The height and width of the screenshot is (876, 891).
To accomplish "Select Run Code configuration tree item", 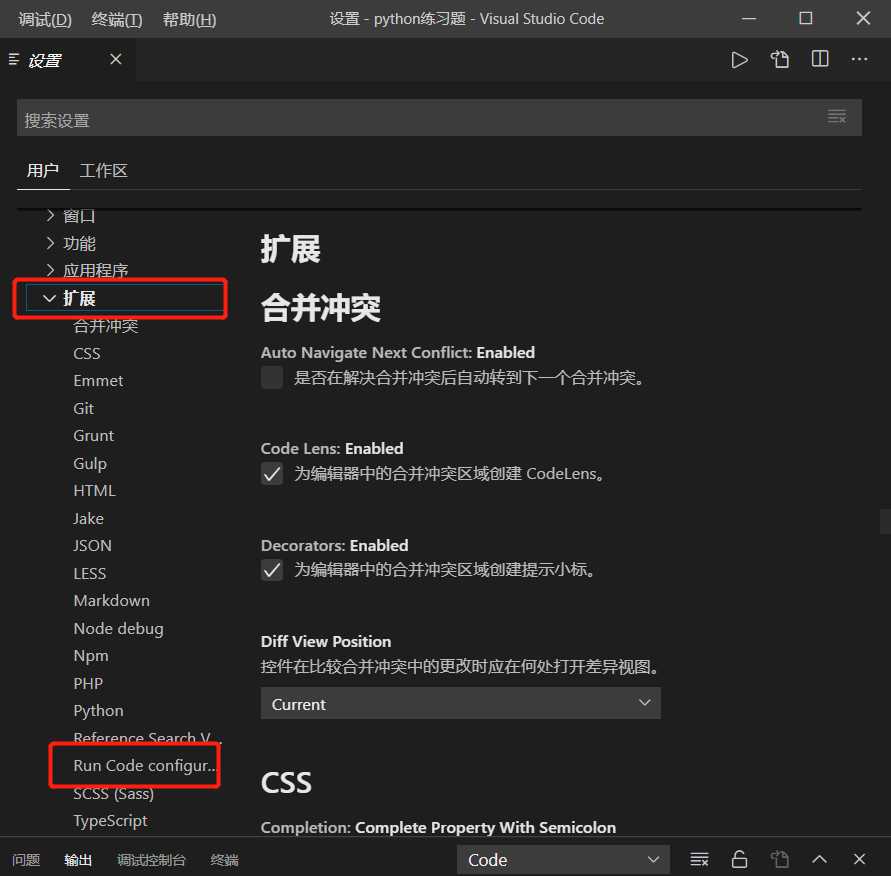I will [x=145, y=766].
